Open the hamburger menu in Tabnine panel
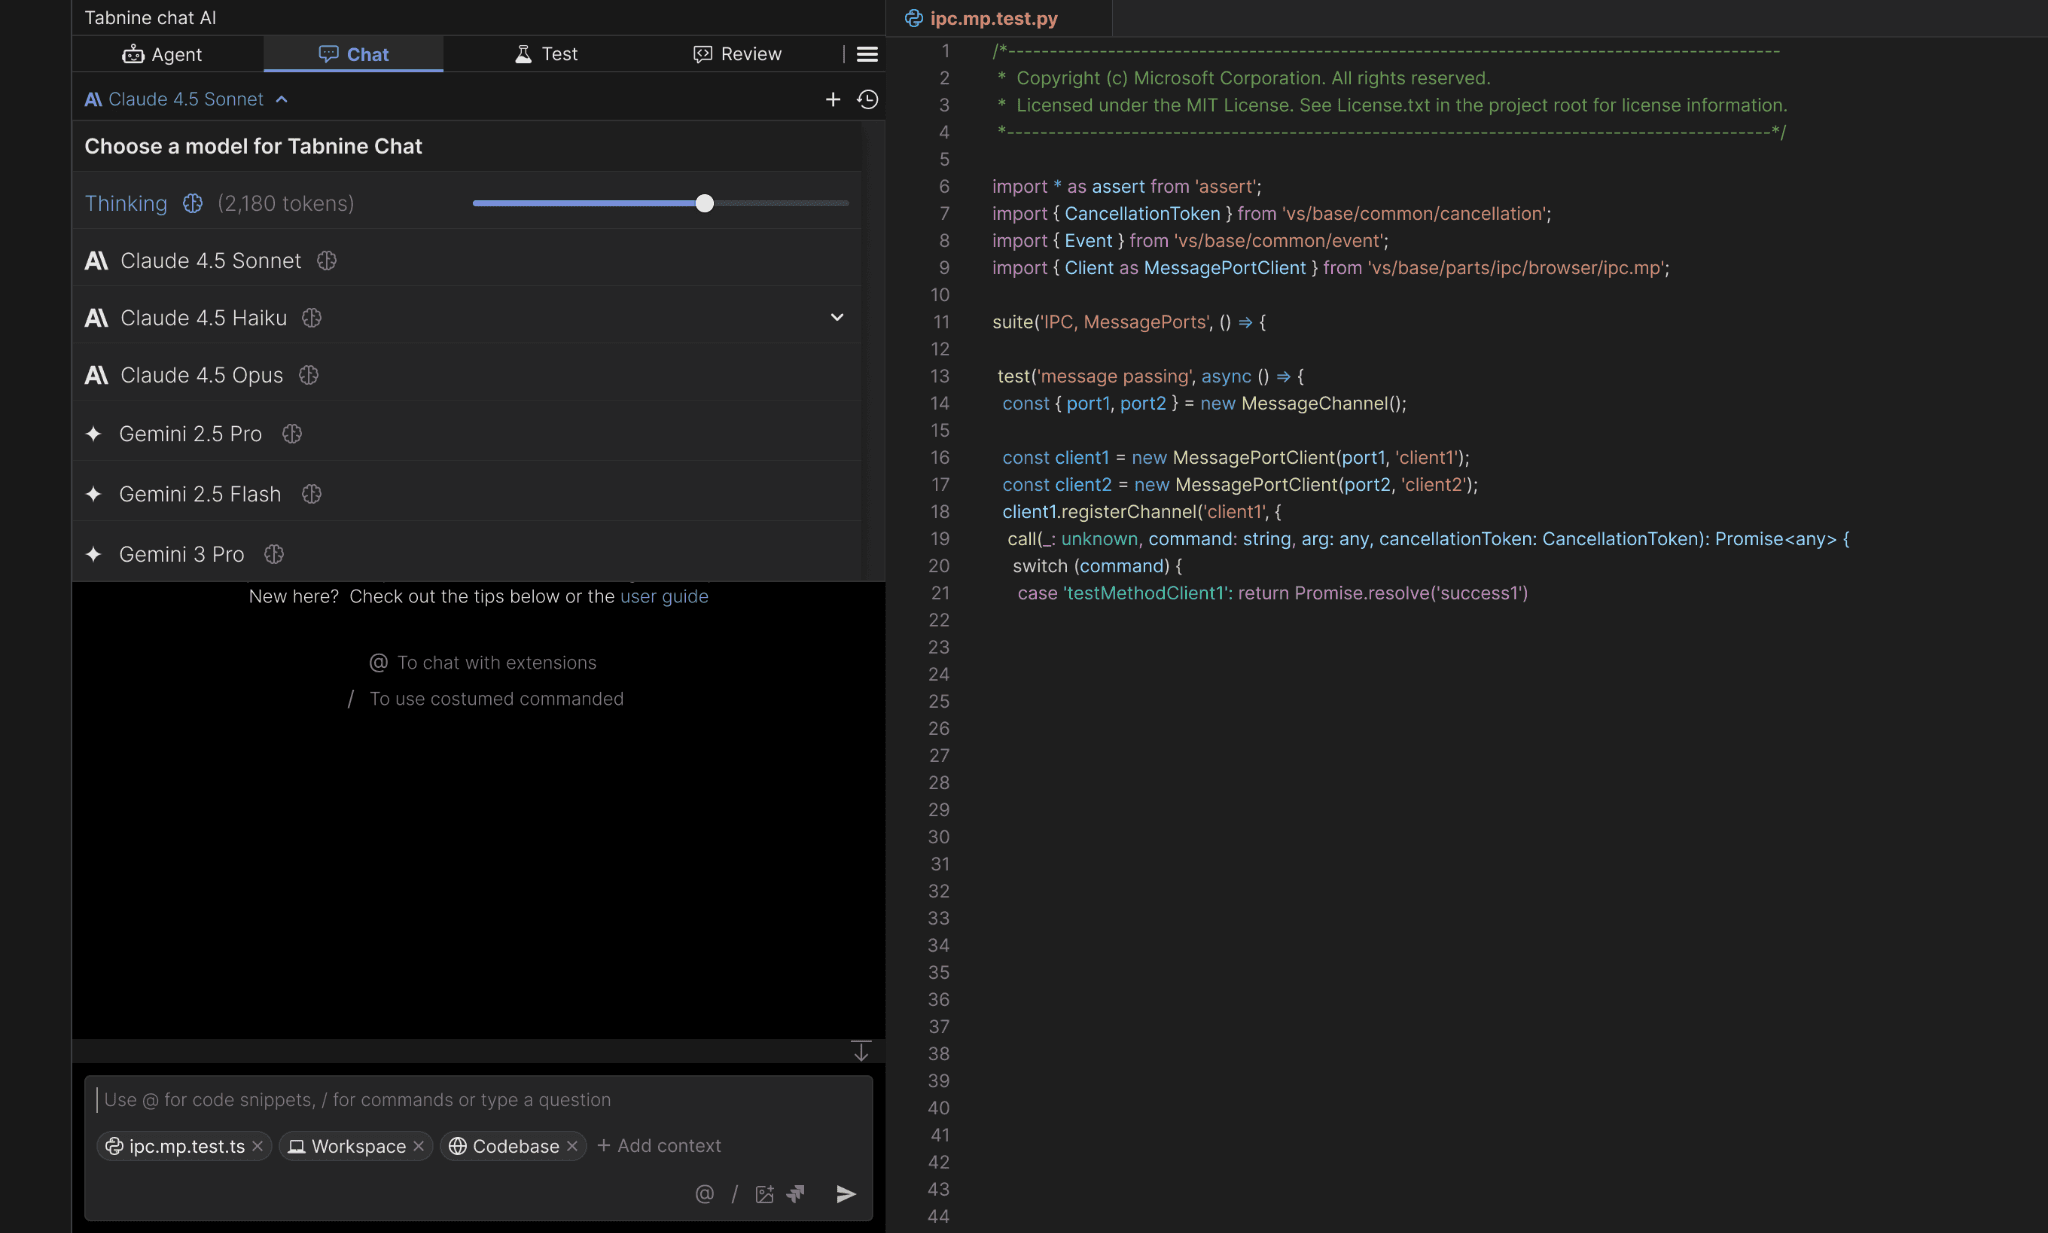Screen dimensions: 2048x1233 pos(867,54)
